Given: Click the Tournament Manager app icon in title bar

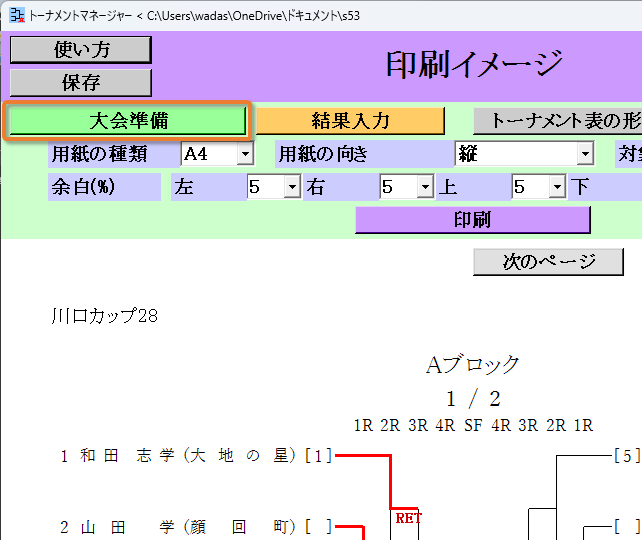Looking at the screenshot, I should (x=17, y=16).
